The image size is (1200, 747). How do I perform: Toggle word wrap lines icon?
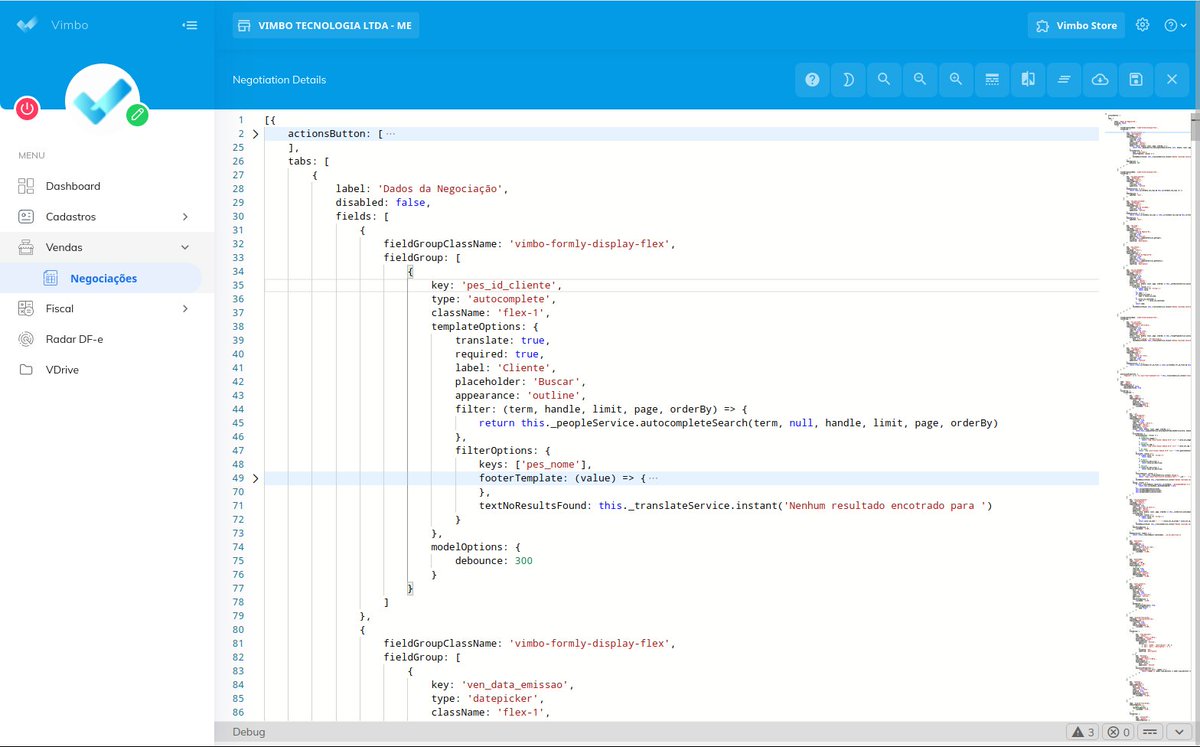pos(1064,80)
